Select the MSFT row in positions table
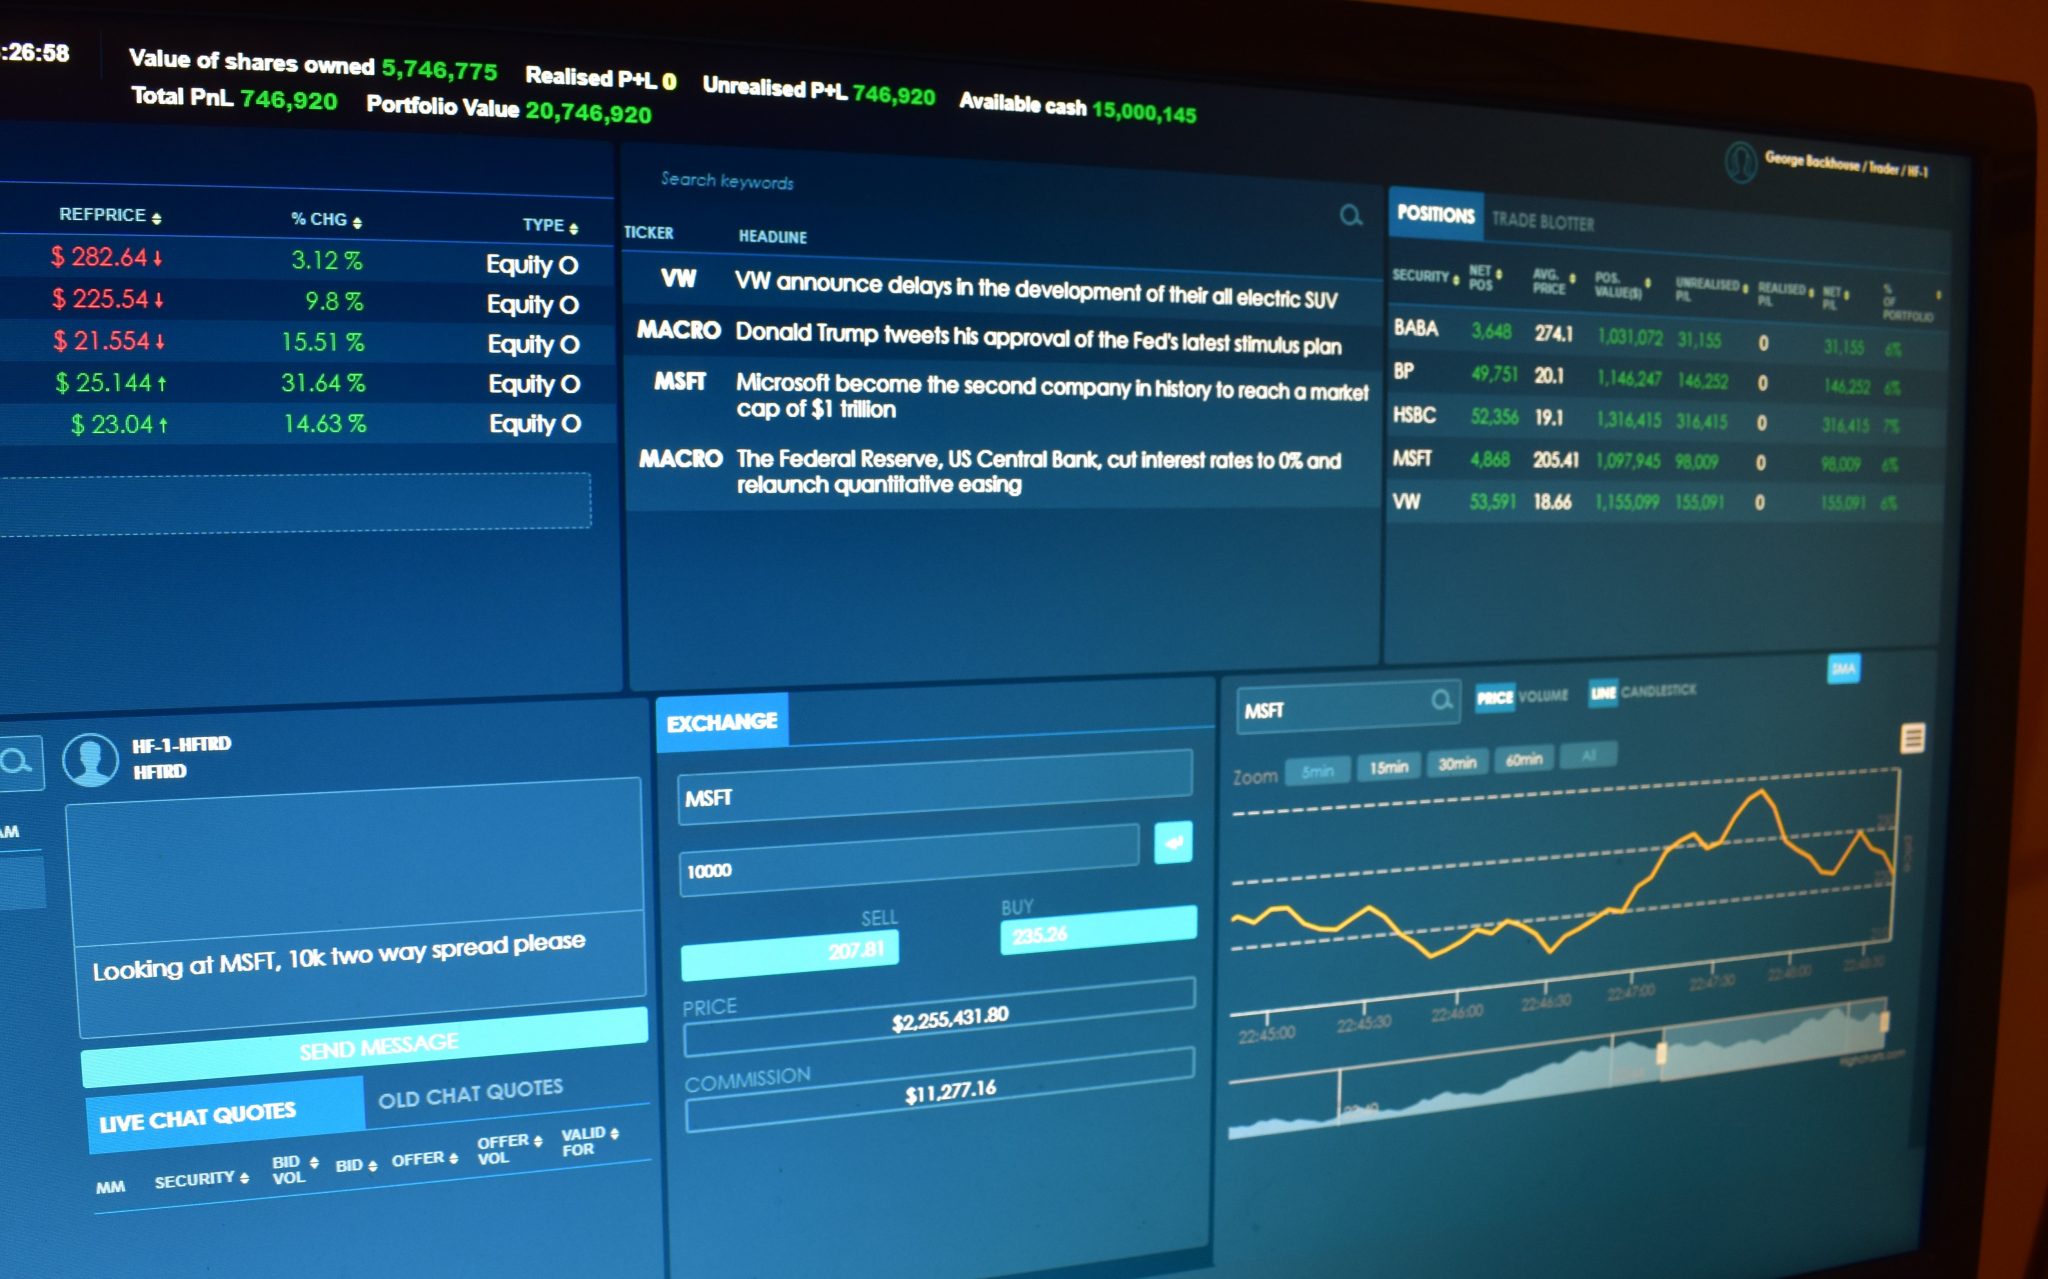 [x=1665, y=461]
